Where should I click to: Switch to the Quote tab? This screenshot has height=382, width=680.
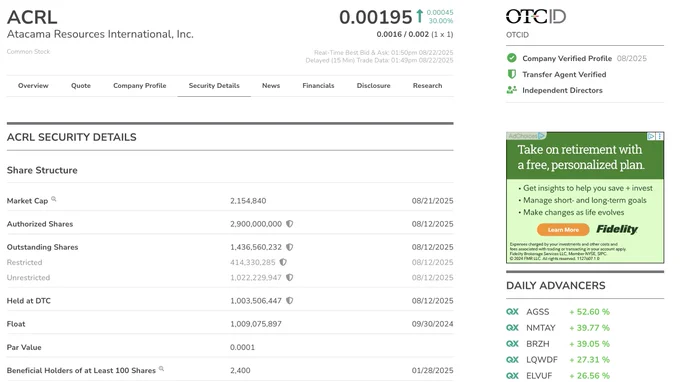click(x=81, y=85)
